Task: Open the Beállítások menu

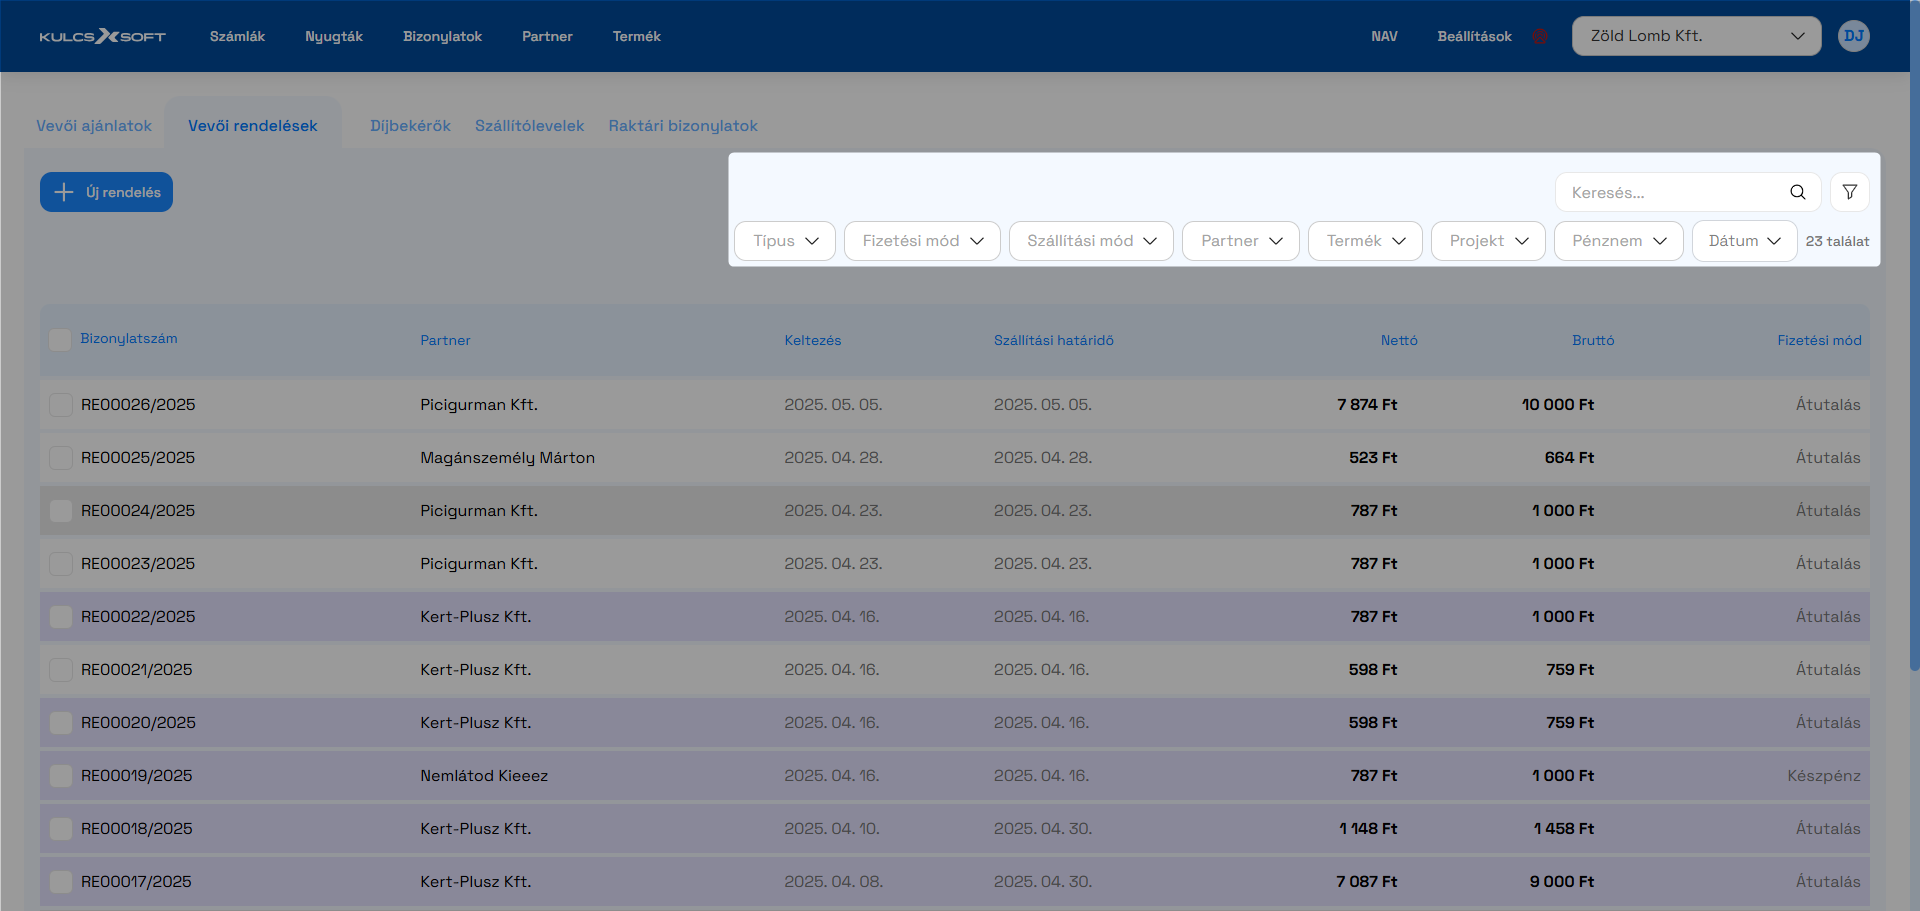Action: tap(1474, 36)
